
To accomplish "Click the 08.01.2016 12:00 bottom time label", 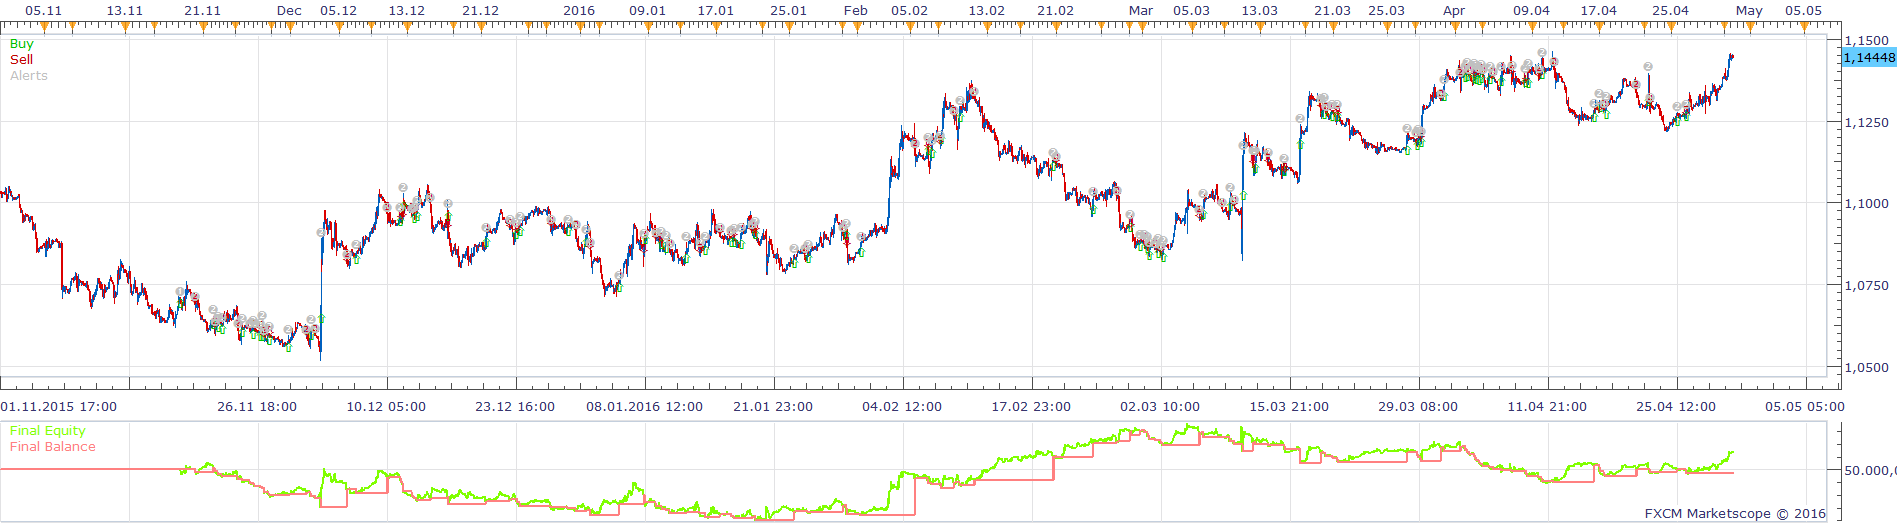I will point(644,407).
